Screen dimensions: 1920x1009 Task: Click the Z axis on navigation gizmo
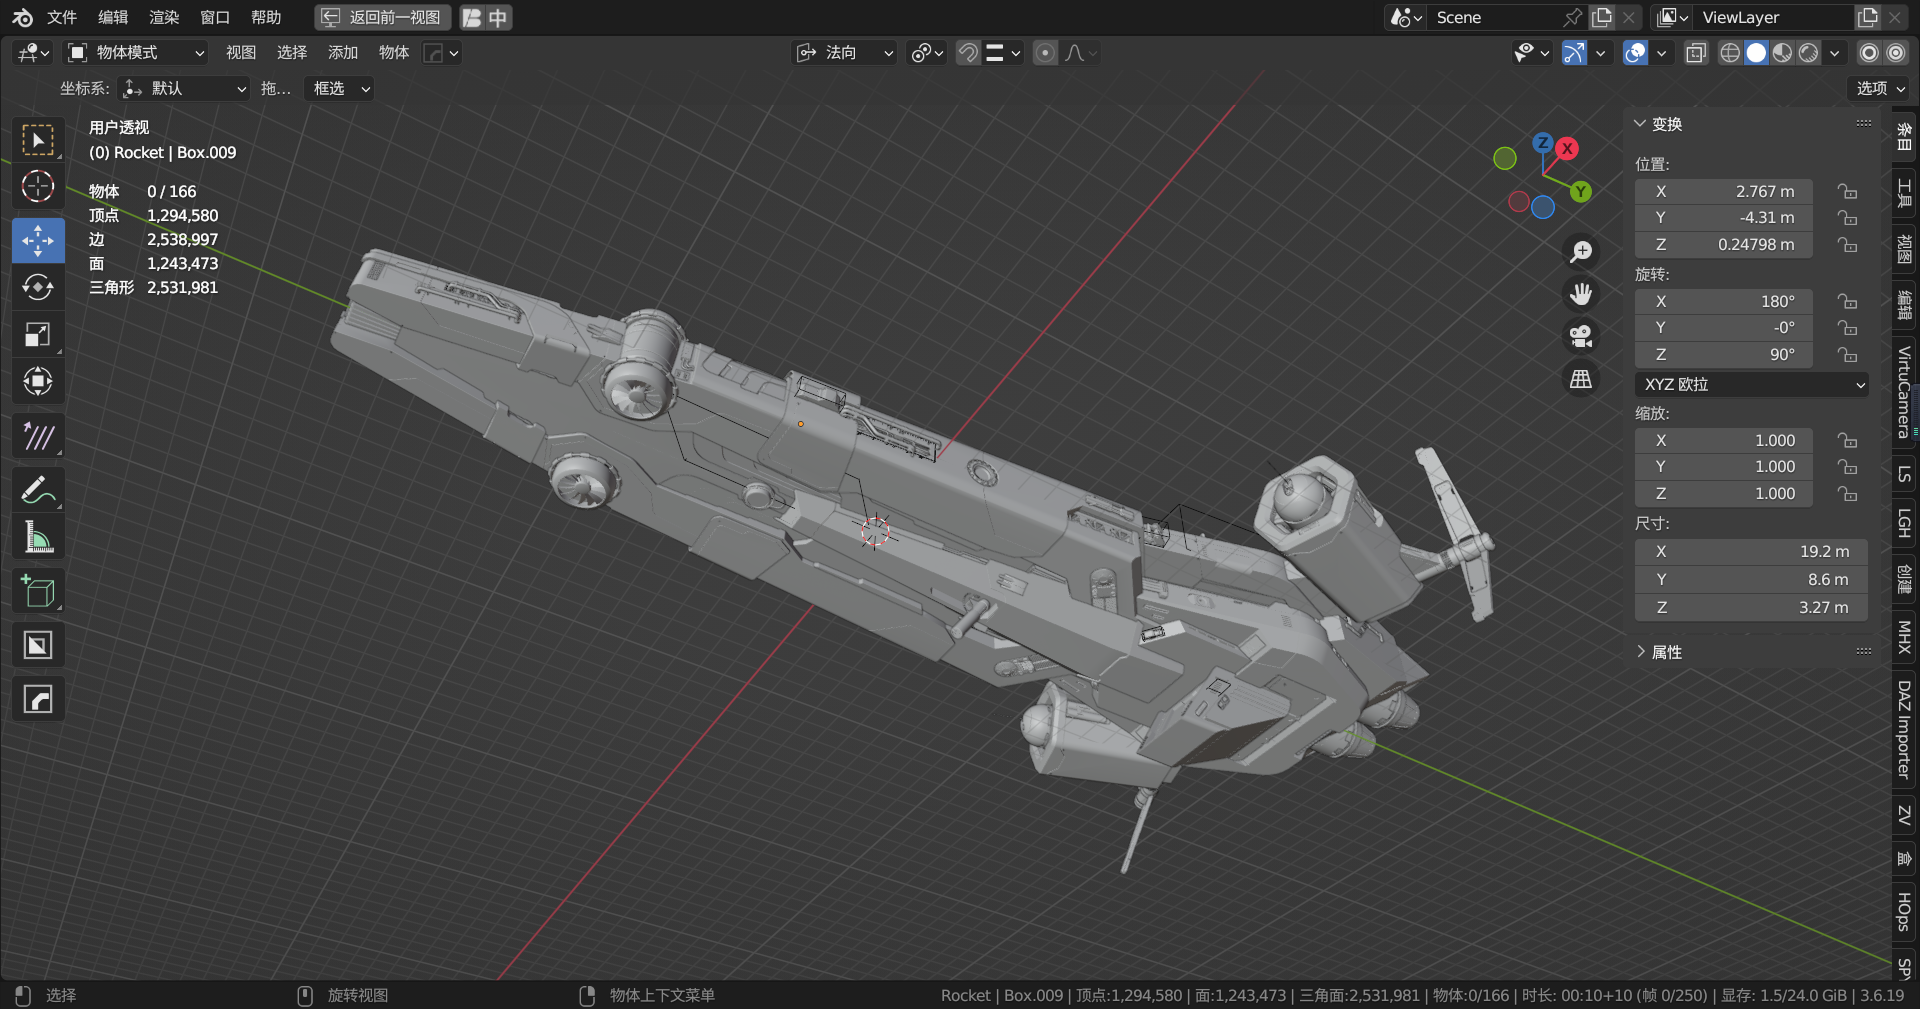(1543, 143)
